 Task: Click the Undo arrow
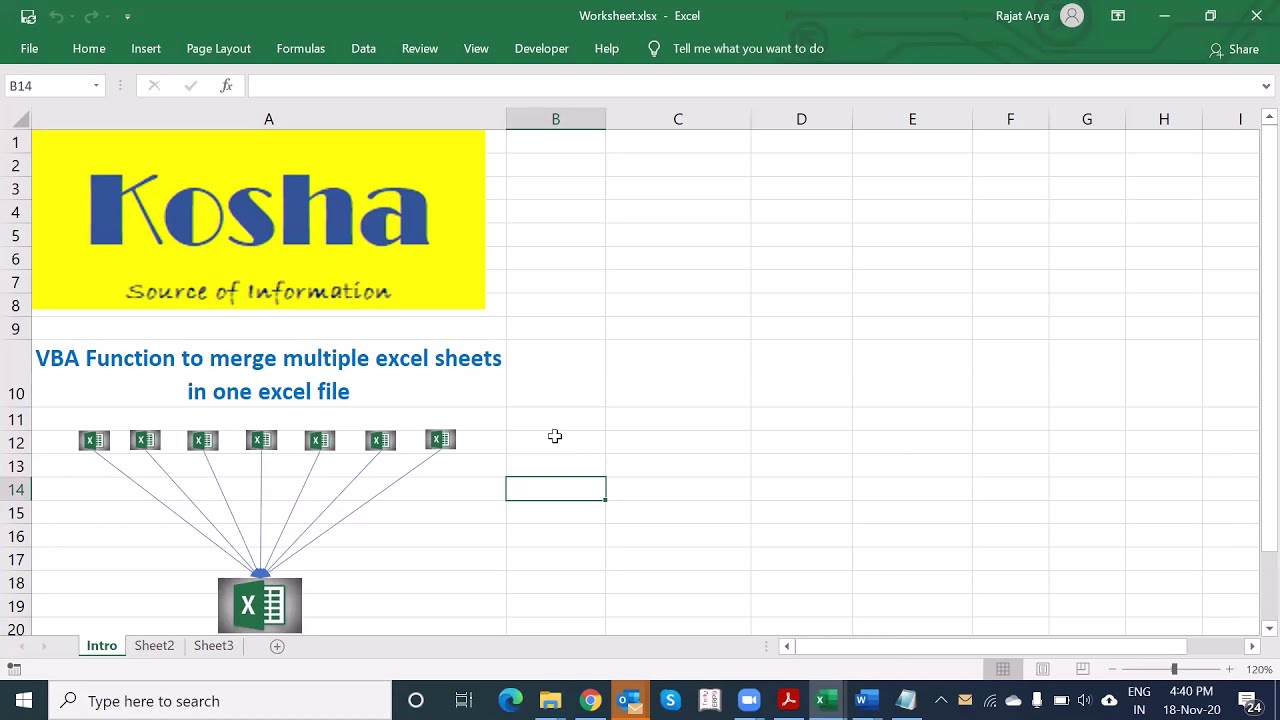57,16
